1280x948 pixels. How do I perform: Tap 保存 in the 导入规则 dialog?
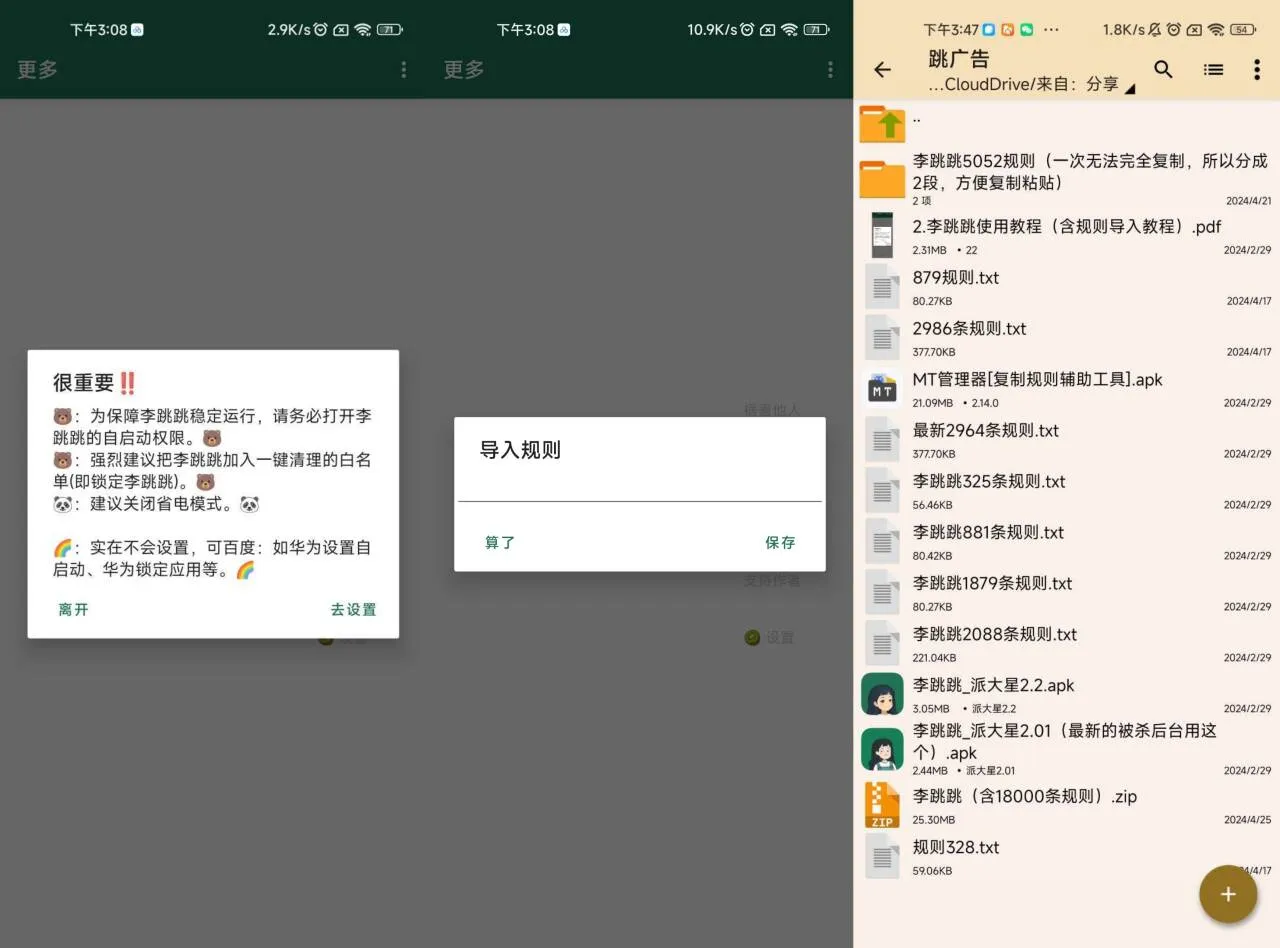coord(779,542)
